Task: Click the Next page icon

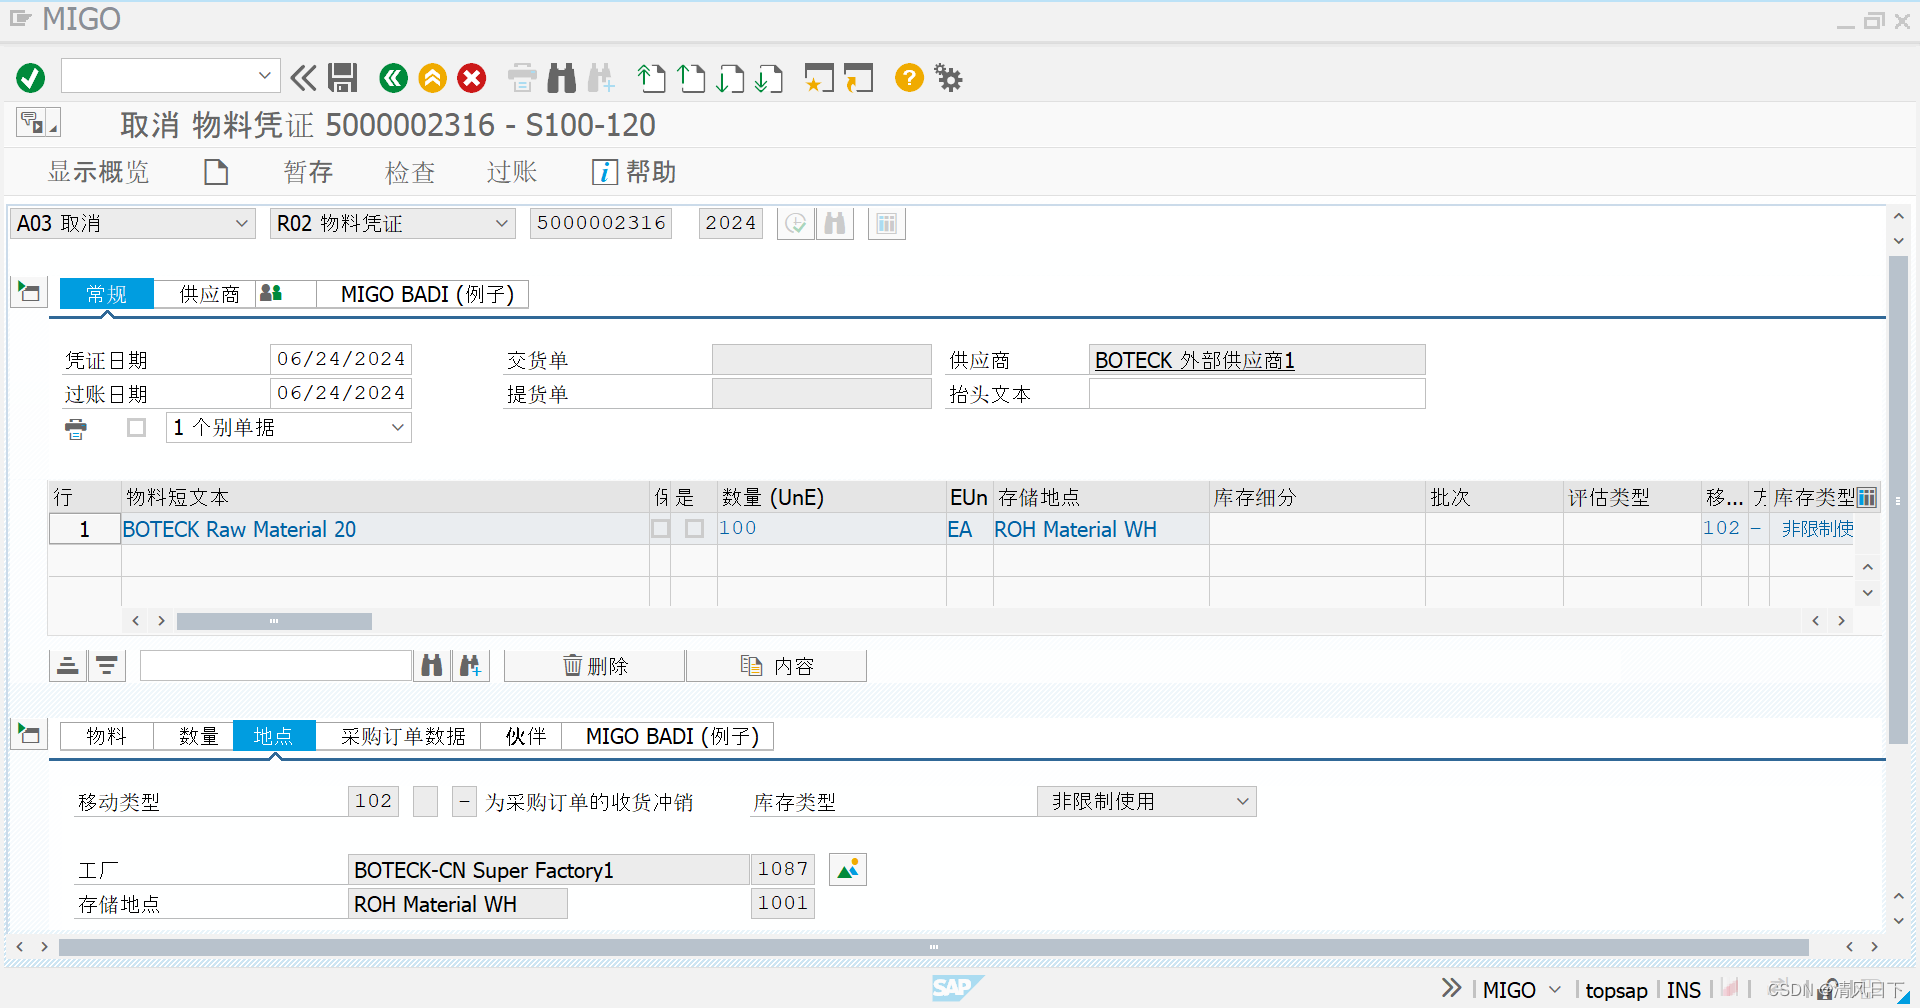Action: tap(730, 78)
